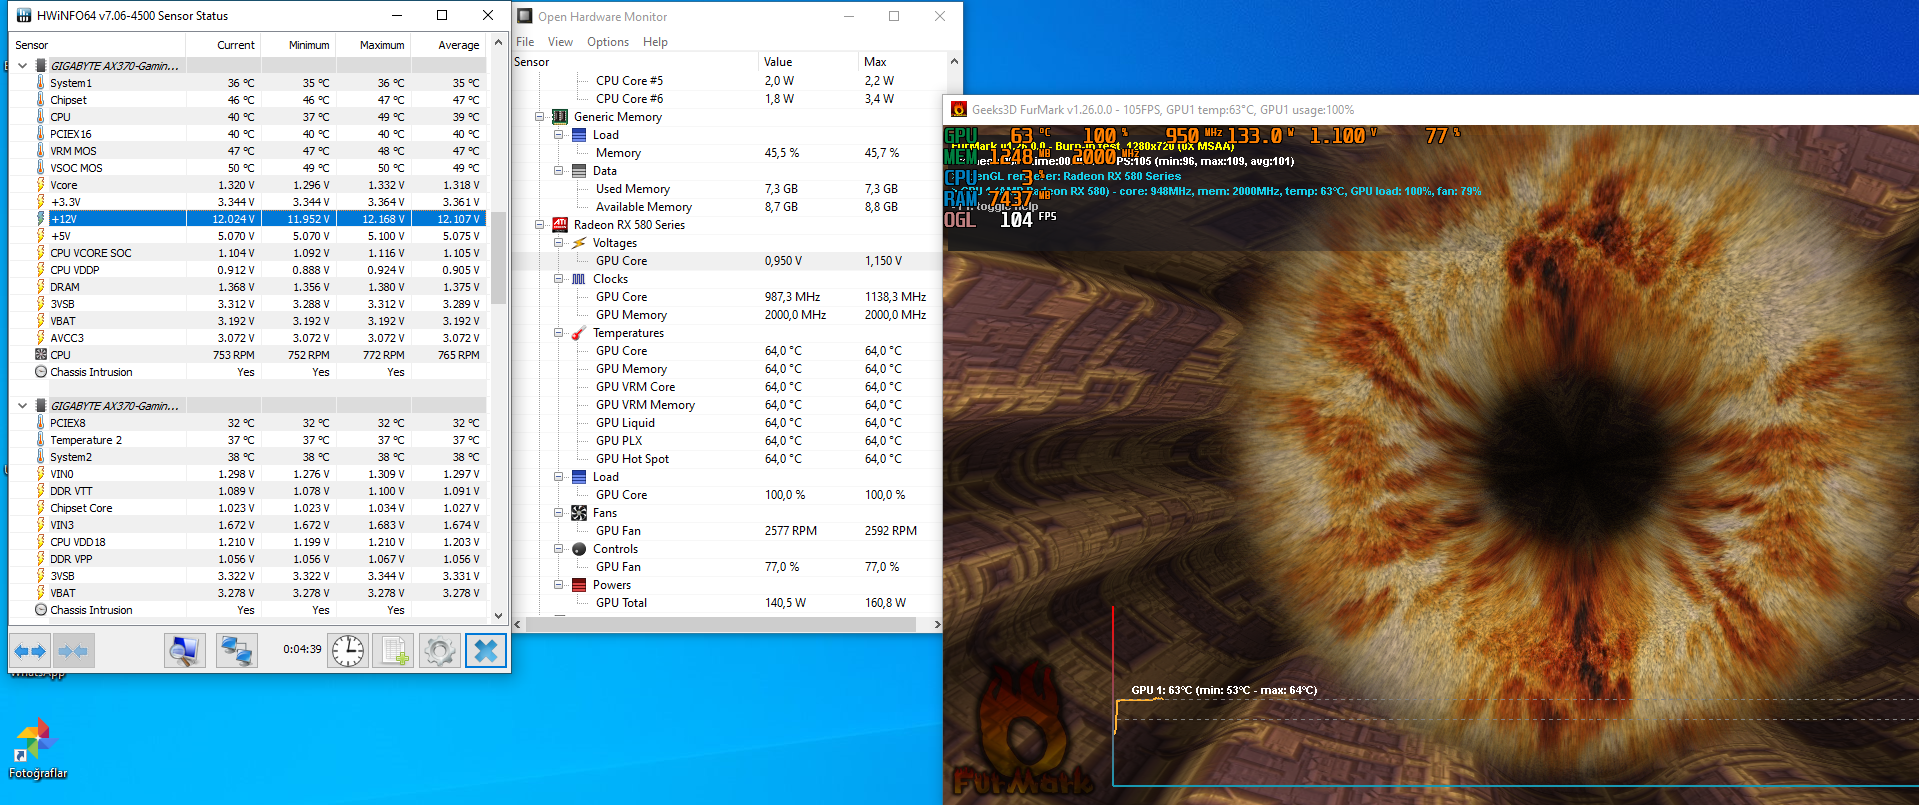Screen dimensions: 1919x805
Task: Collapse the Temperatures group in Open Hardware Monitor
Action: pos(559,333)
